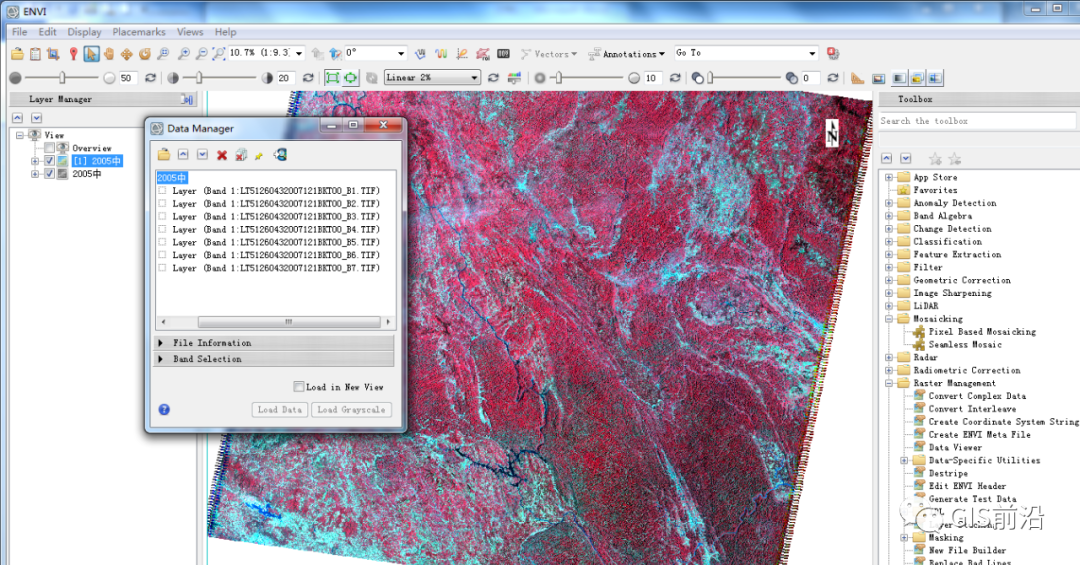Activate the Select arrow cursor tool

point(91,54)
